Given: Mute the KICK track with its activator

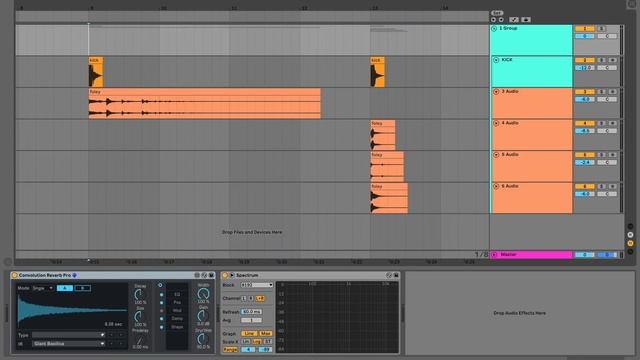Looking at the screenshot, I should coord(584,60).
